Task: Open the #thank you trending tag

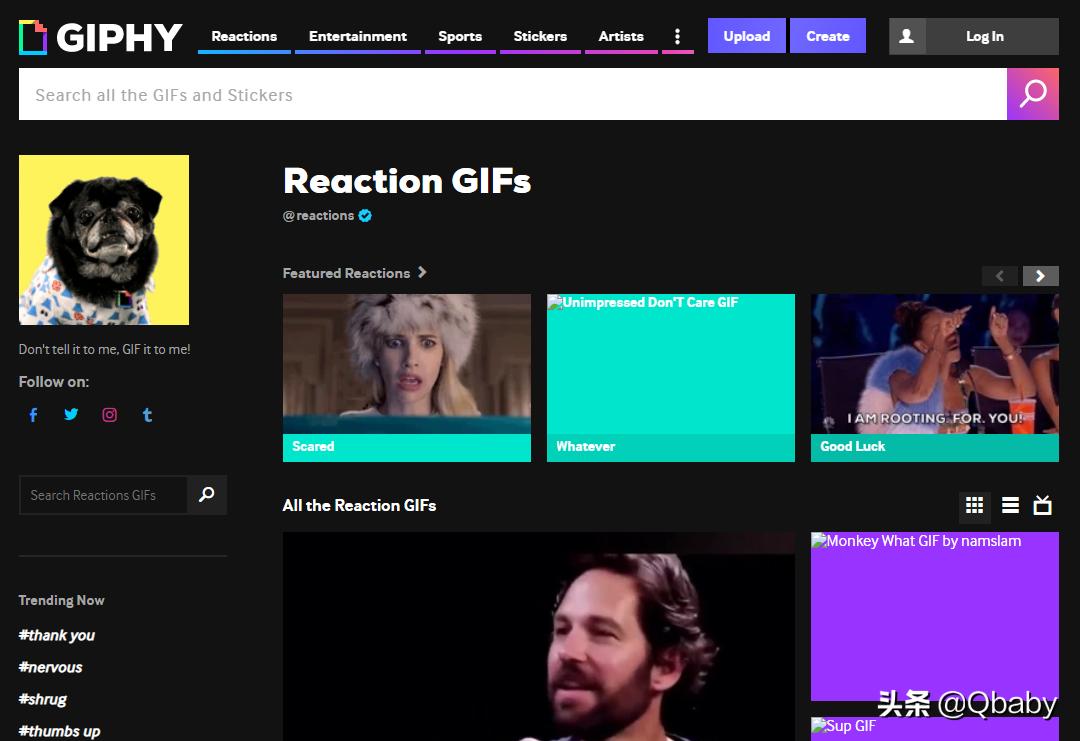Action: (x=56, y=636)
